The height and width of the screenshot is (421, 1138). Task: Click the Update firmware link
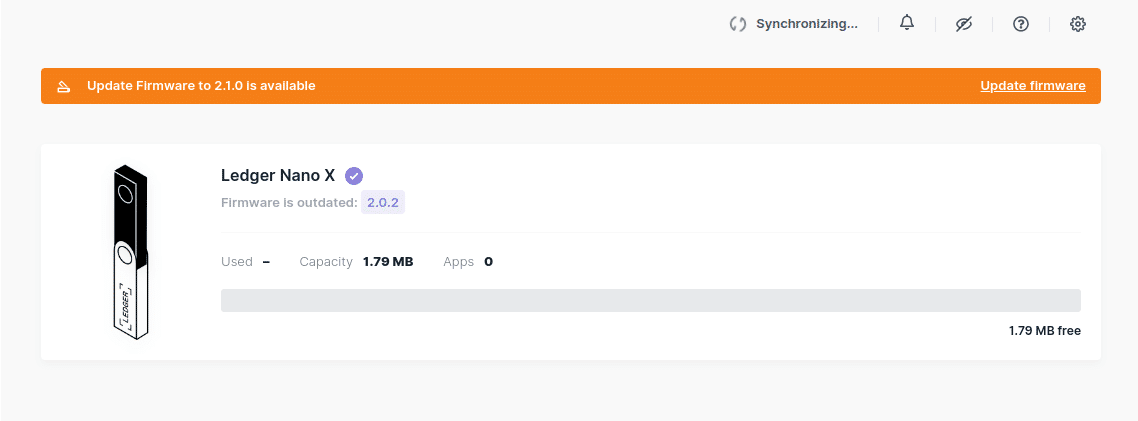[1032, 86]
